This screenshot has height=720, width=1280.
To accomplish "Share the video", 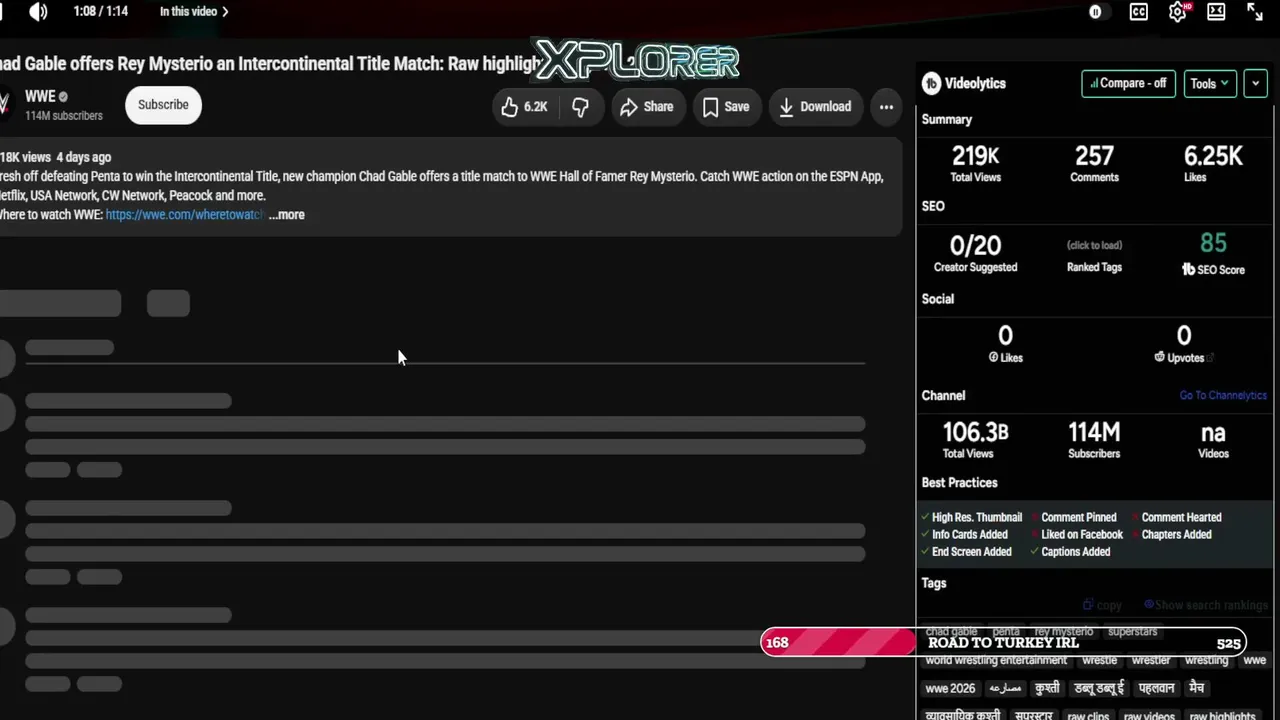I will (x=646, y=107).
